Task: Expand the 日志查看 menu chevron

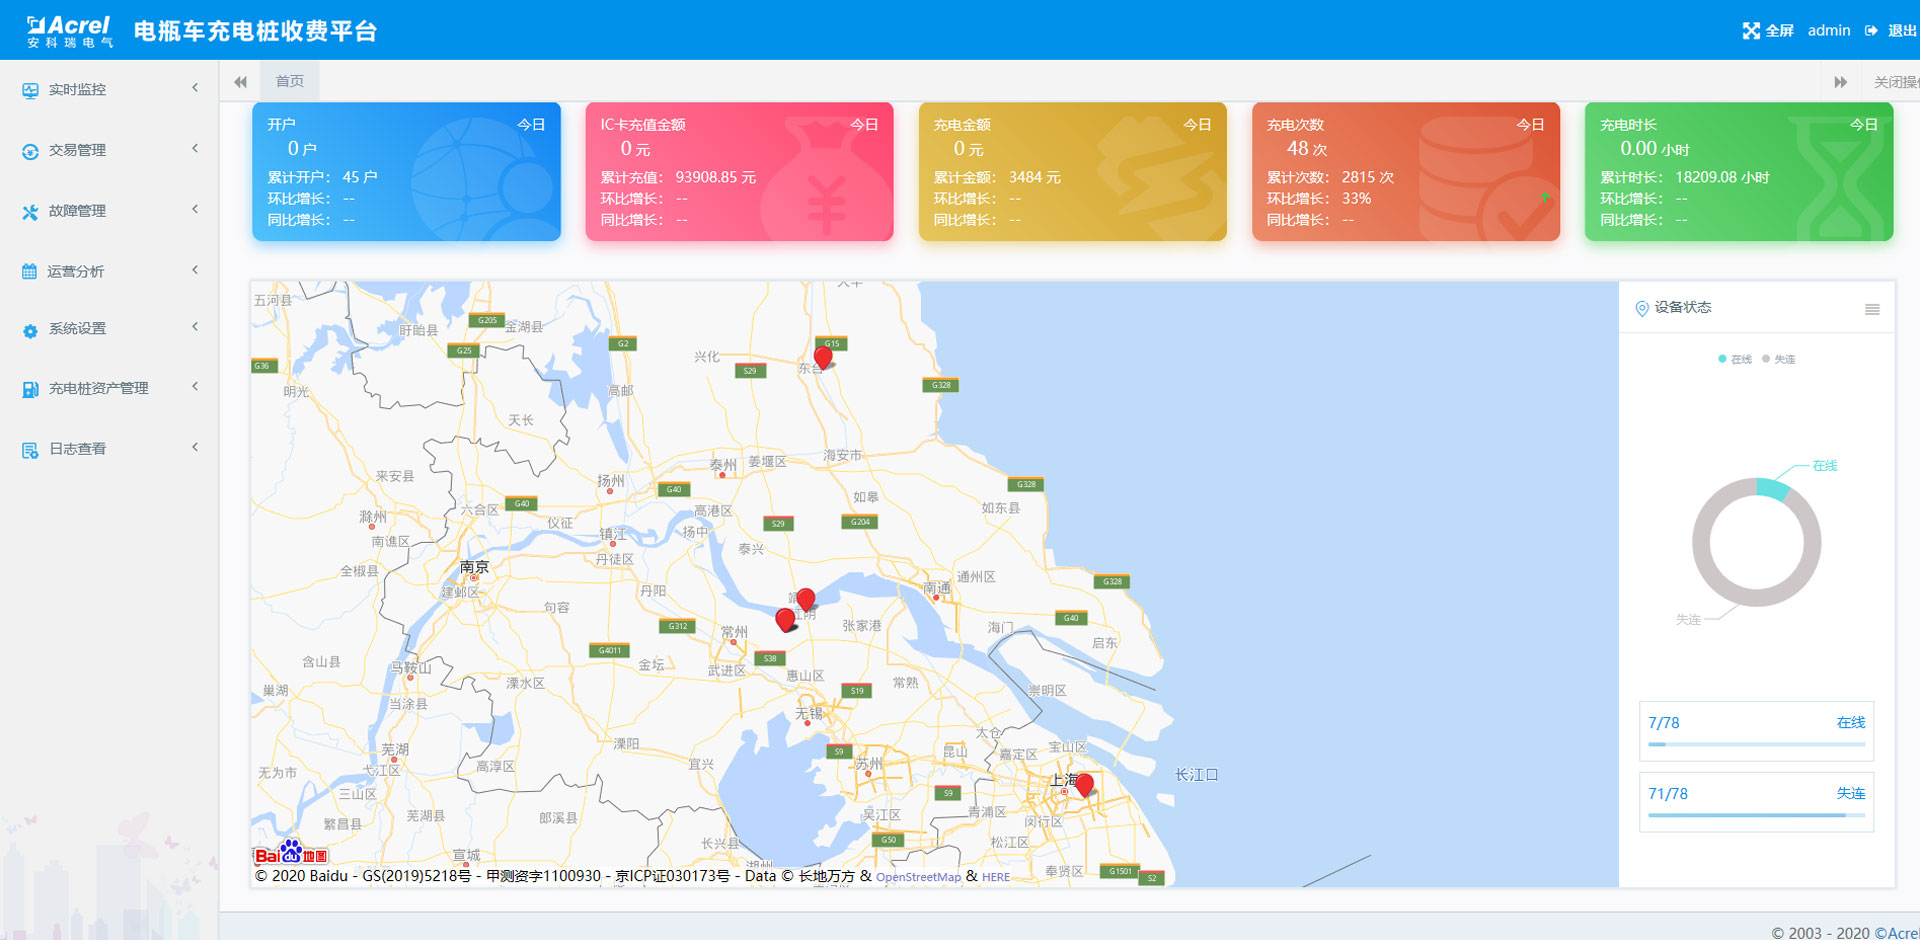Action: (195, 448)
